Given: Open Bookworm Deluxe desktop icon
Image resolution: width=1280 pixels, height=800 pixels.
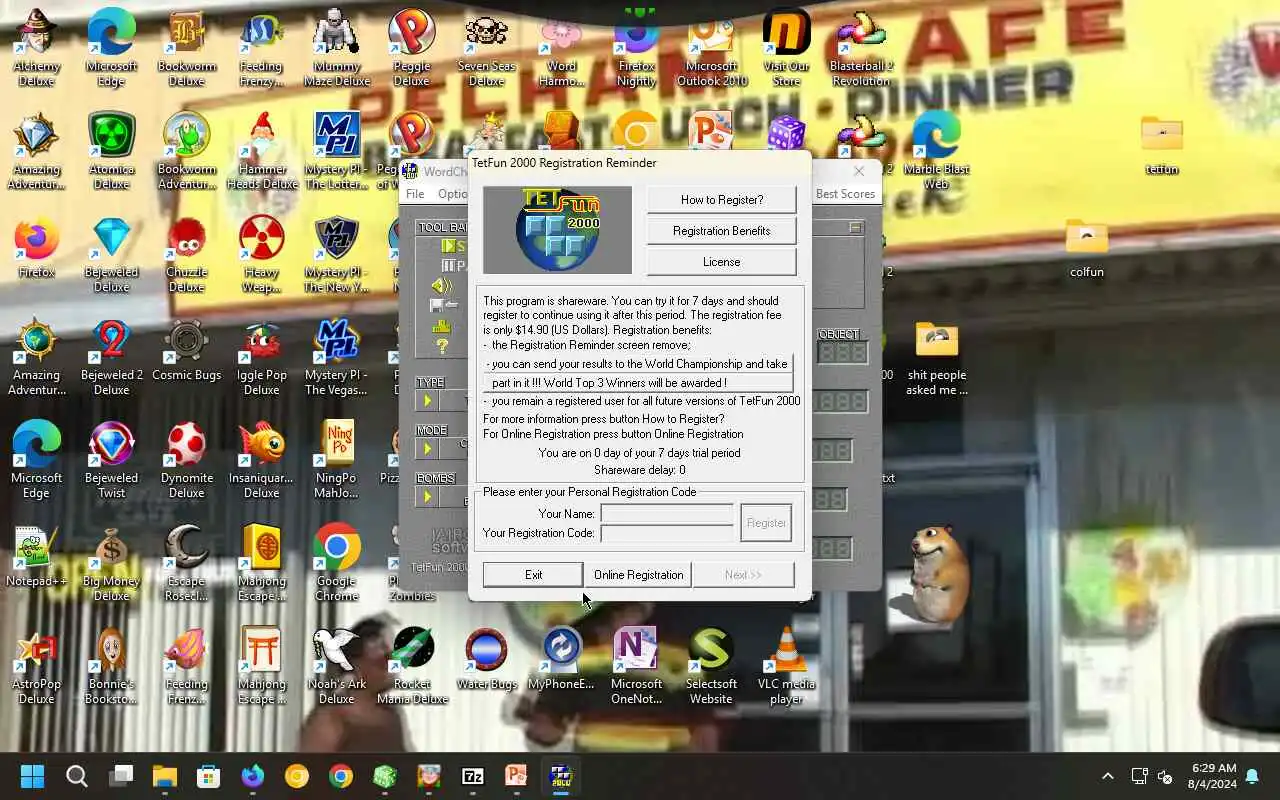Looking at the screenshot, I should pos(186,48).
